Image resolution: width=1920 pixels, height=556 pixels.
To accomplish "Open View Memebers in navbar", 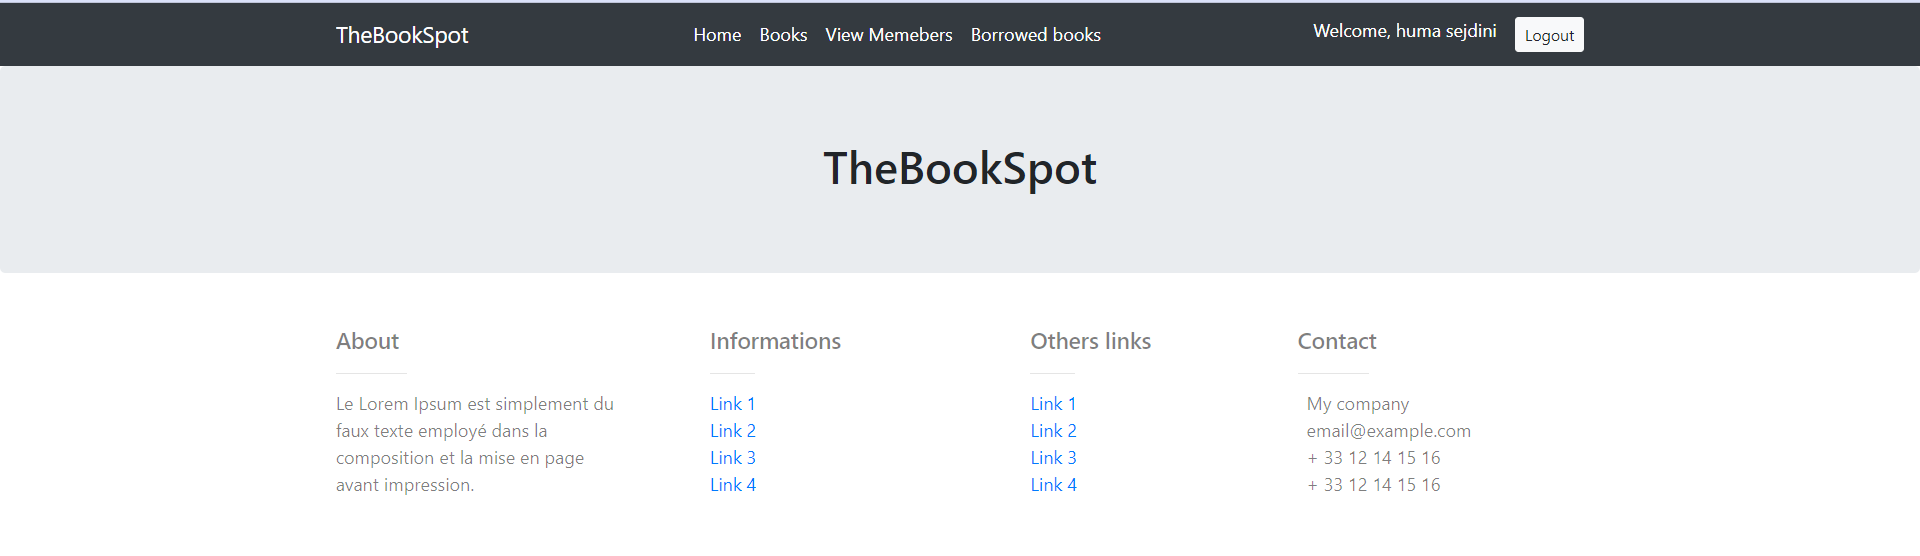I will tap(888, 35).
